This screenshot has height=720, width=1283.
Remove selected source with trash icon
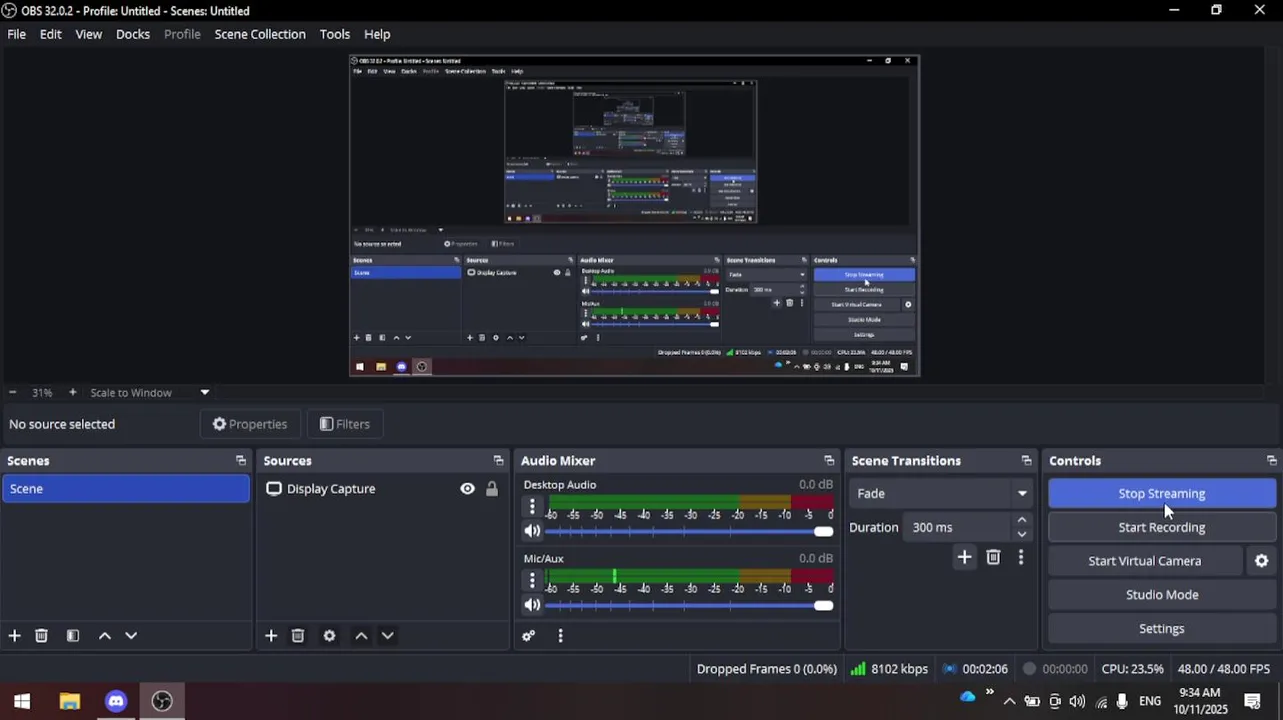coord(298,636)
